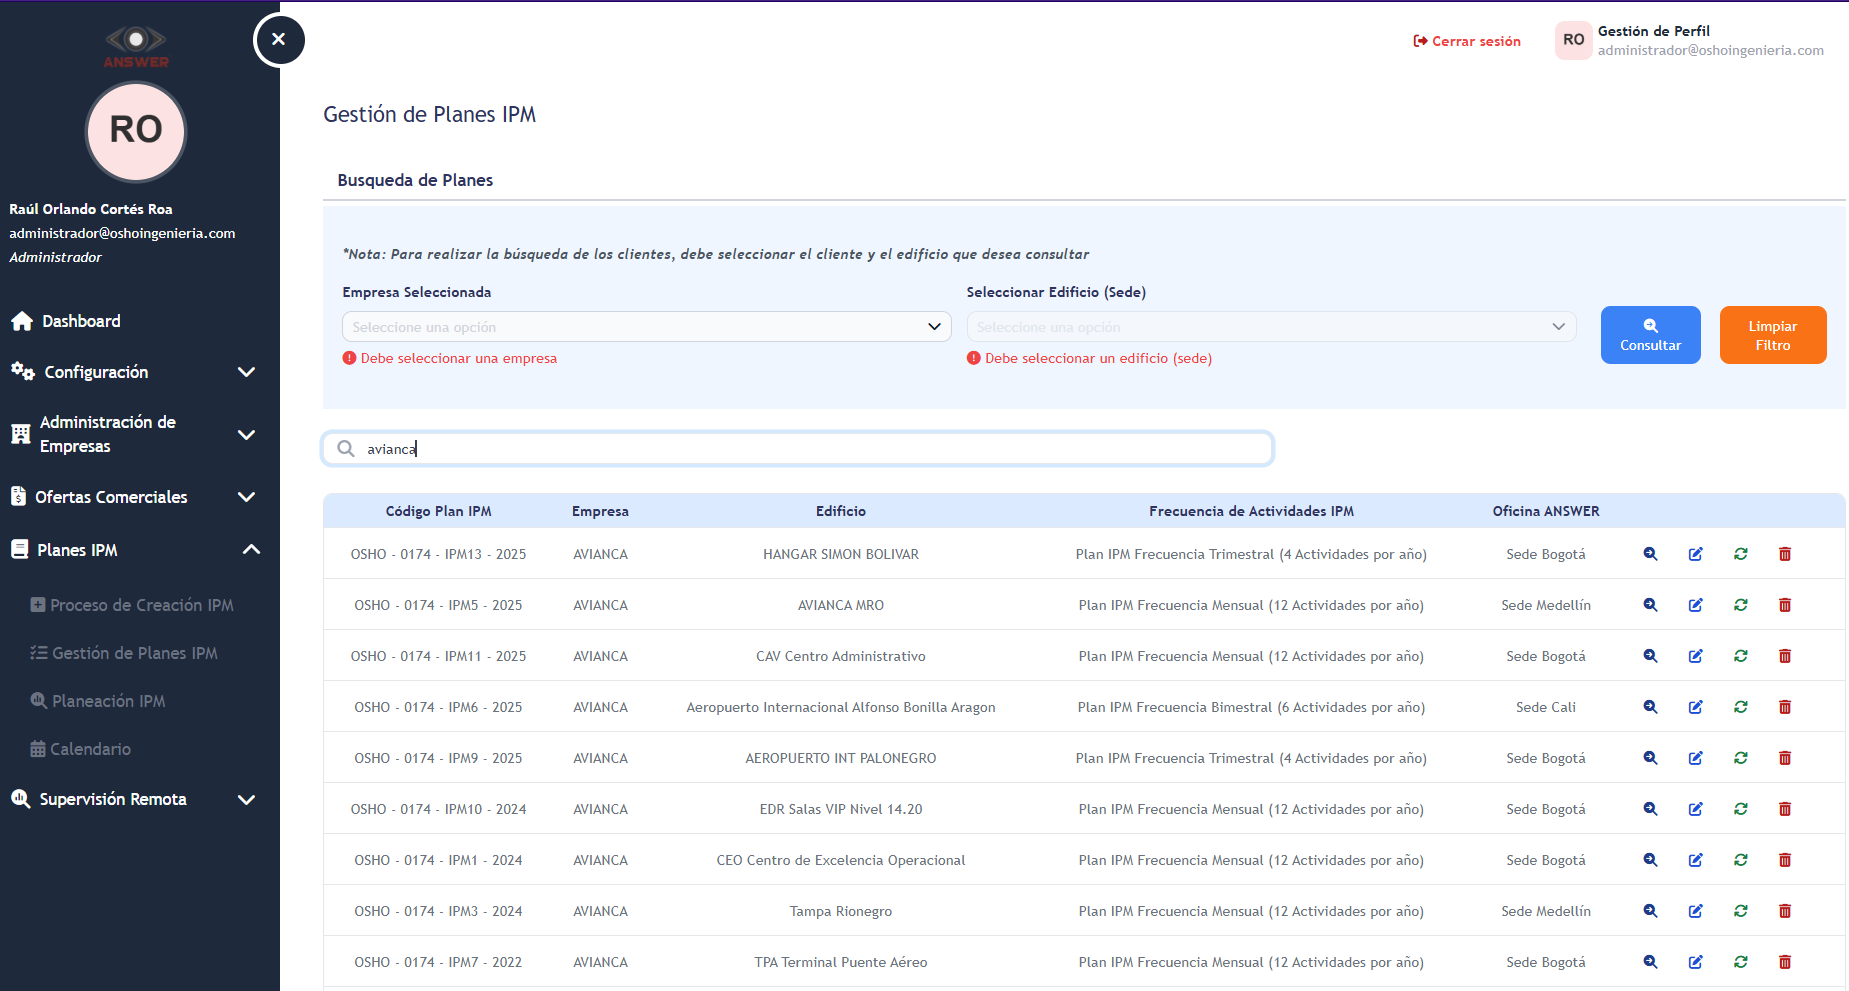
Task: Click the Consultar button
Action: [1650, 335]
